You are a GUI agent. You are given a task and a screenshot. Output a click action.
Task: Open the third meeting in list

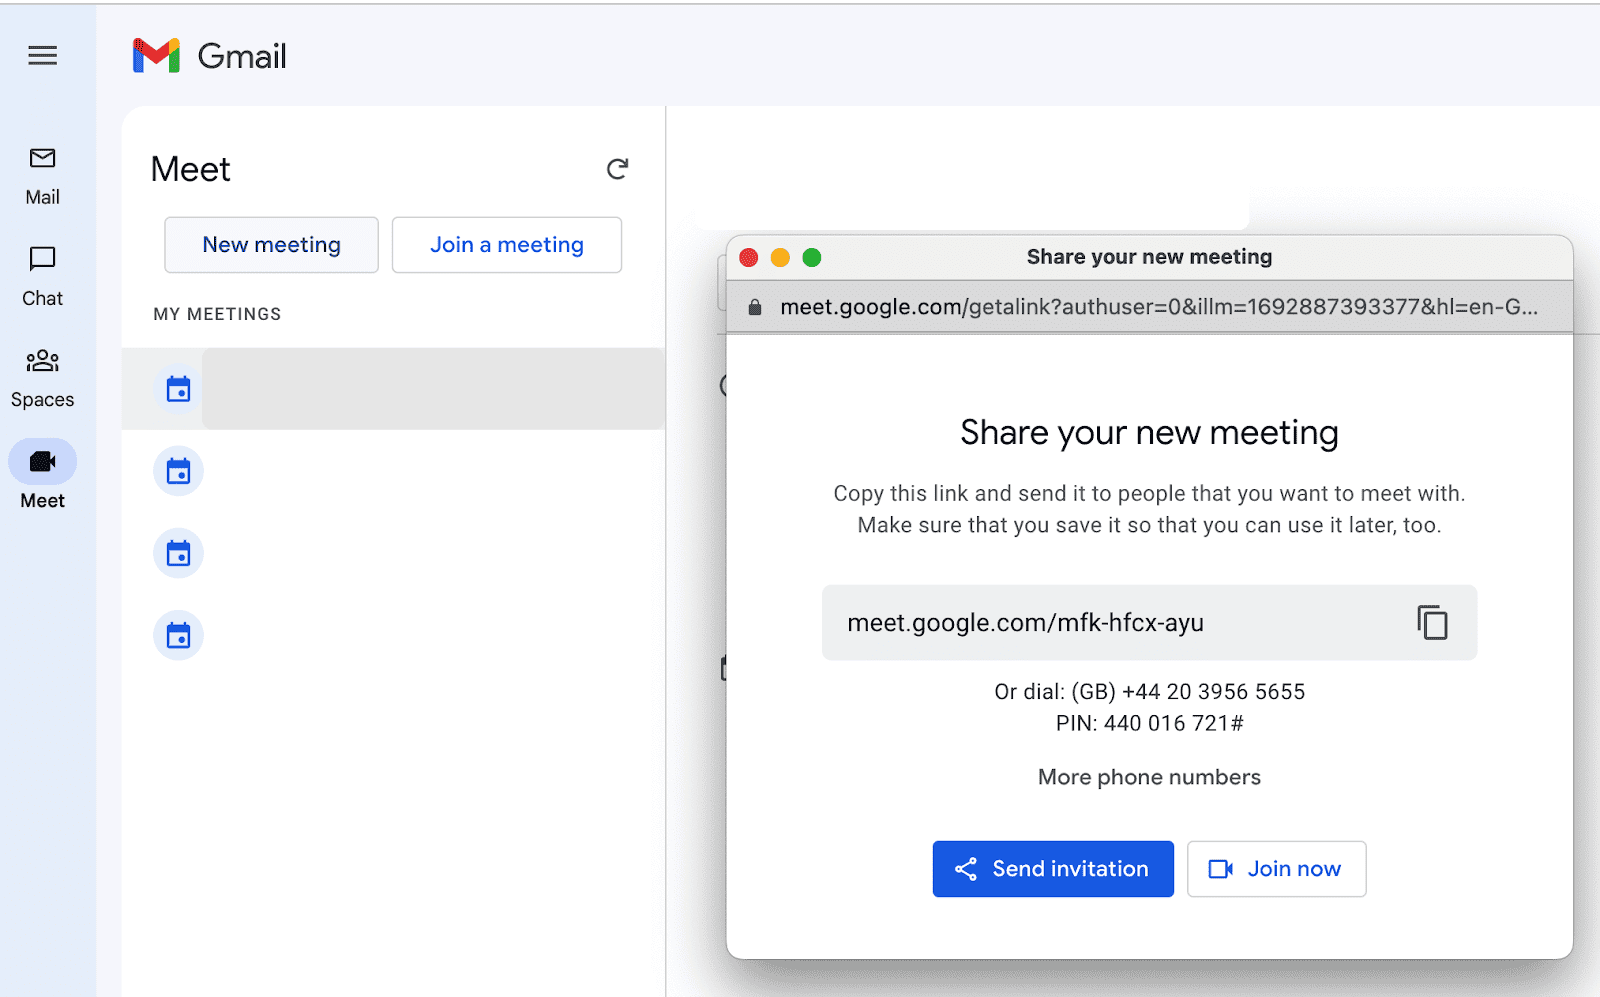pyautogui.click(x=178, y=553)
